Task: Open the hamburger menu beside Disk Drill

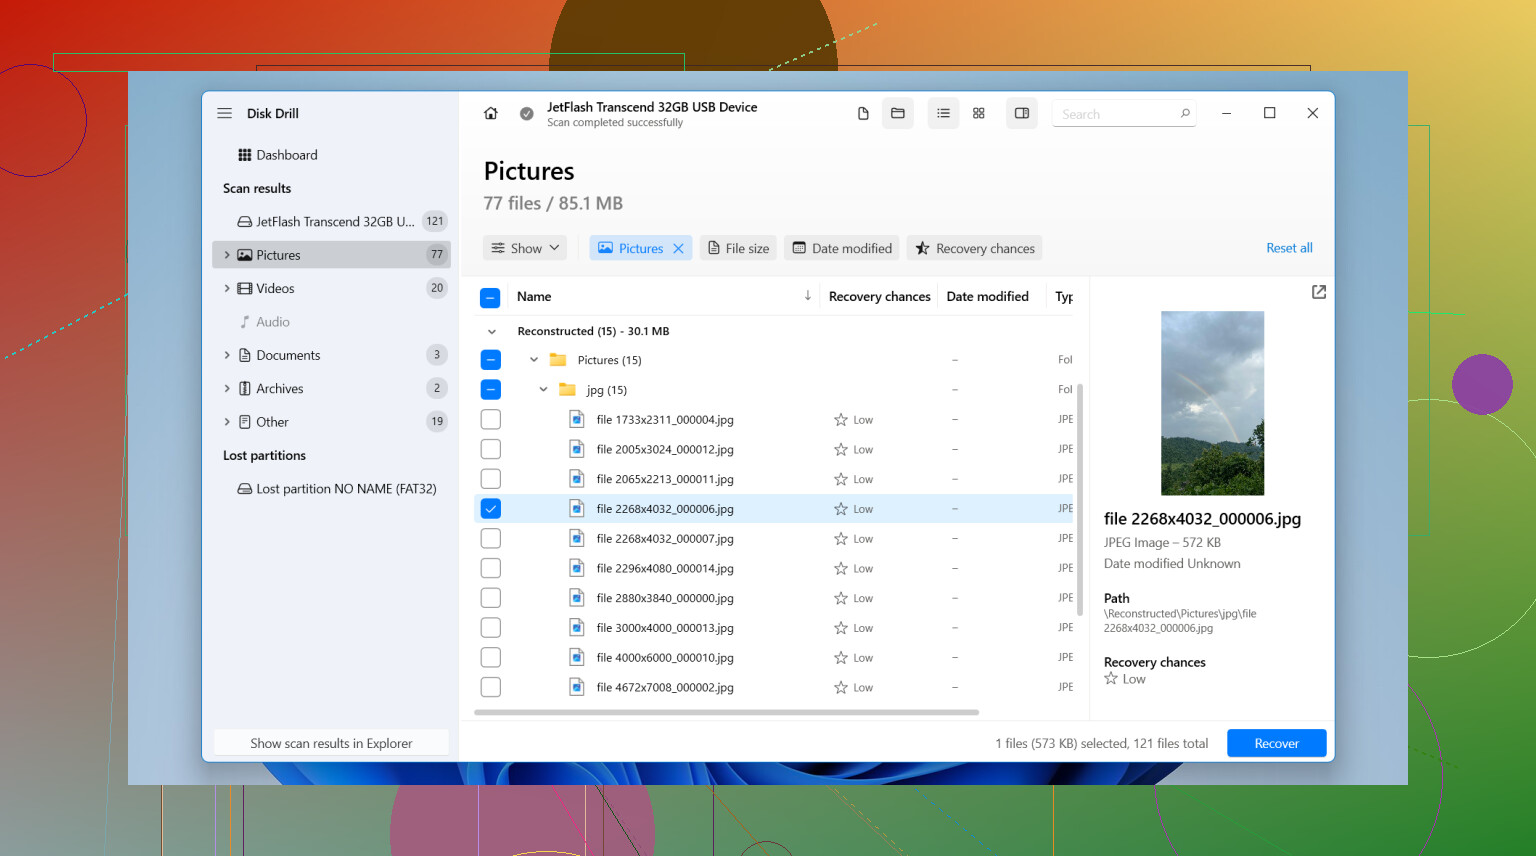Action: pyautogui.click(x=224, y=113)
